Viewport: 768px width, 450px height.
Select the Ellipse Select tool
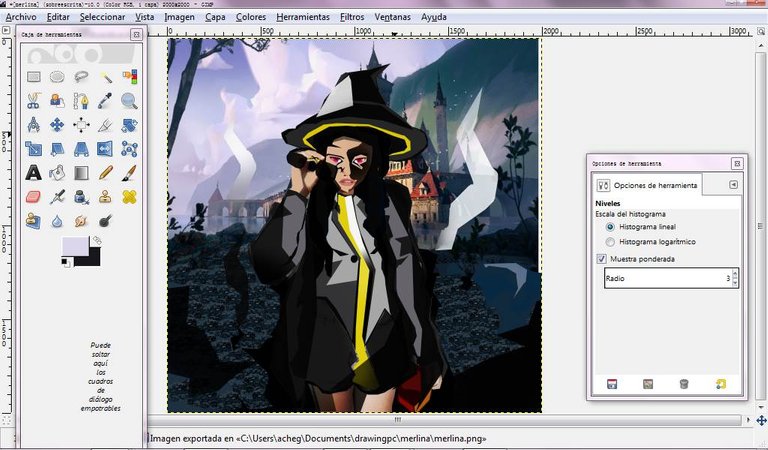coord(57,77)
